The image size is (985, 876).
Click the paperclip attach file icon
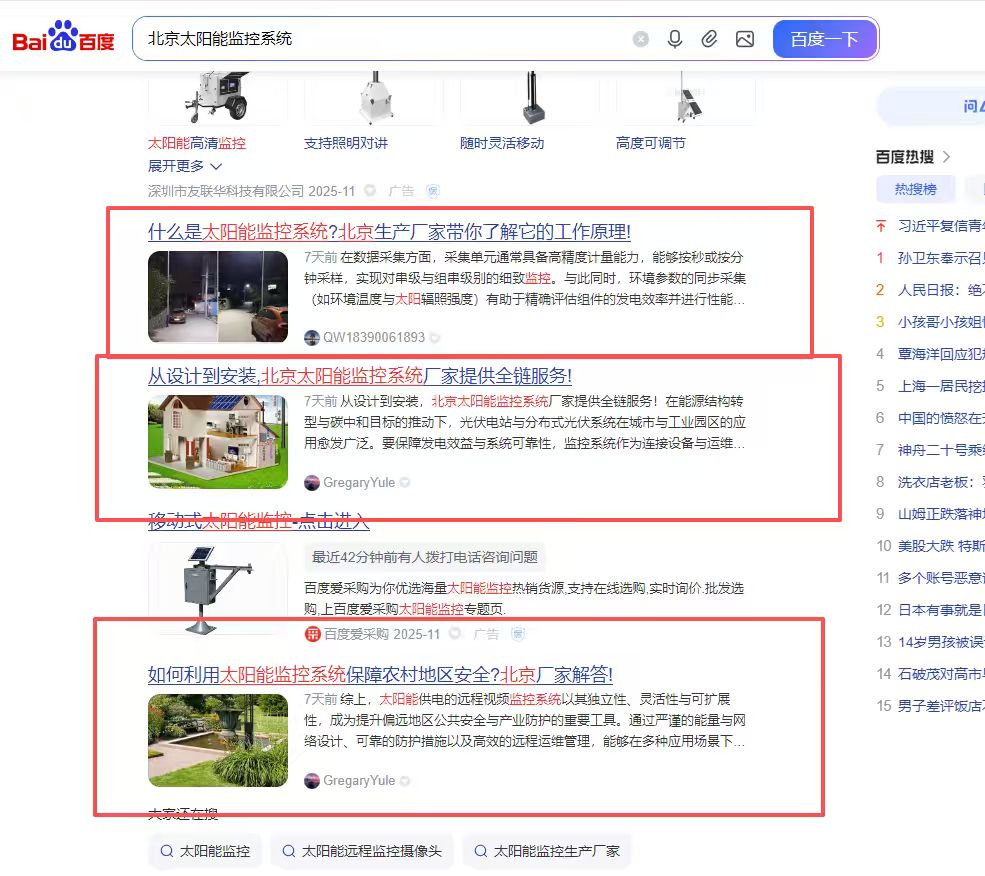point(709,39)
